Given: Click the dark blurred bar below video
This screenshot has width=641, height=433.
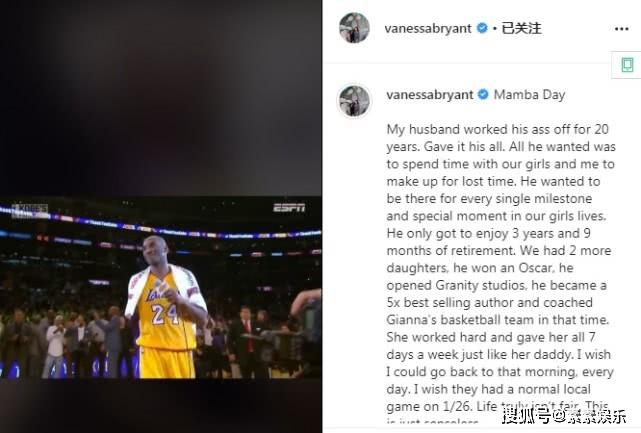Looking at the screenshot, I should (161, 406).
